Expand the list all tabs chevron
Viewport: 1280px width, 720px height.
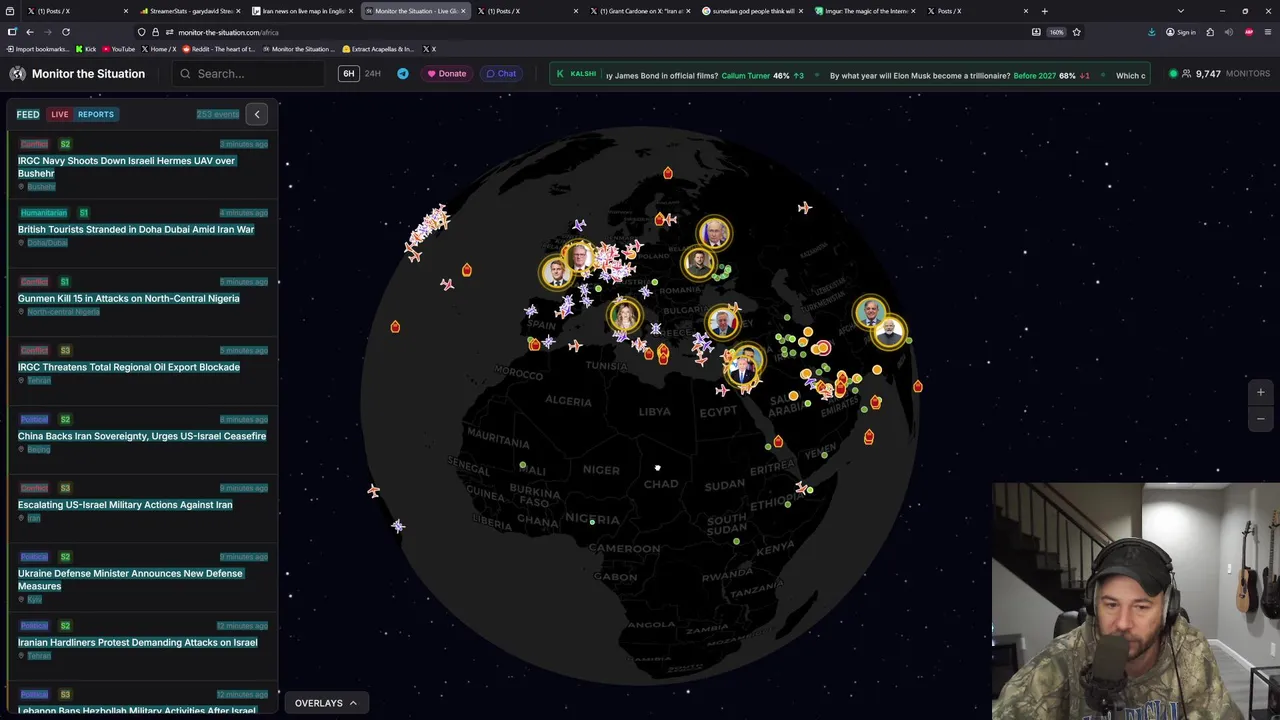1181,11
